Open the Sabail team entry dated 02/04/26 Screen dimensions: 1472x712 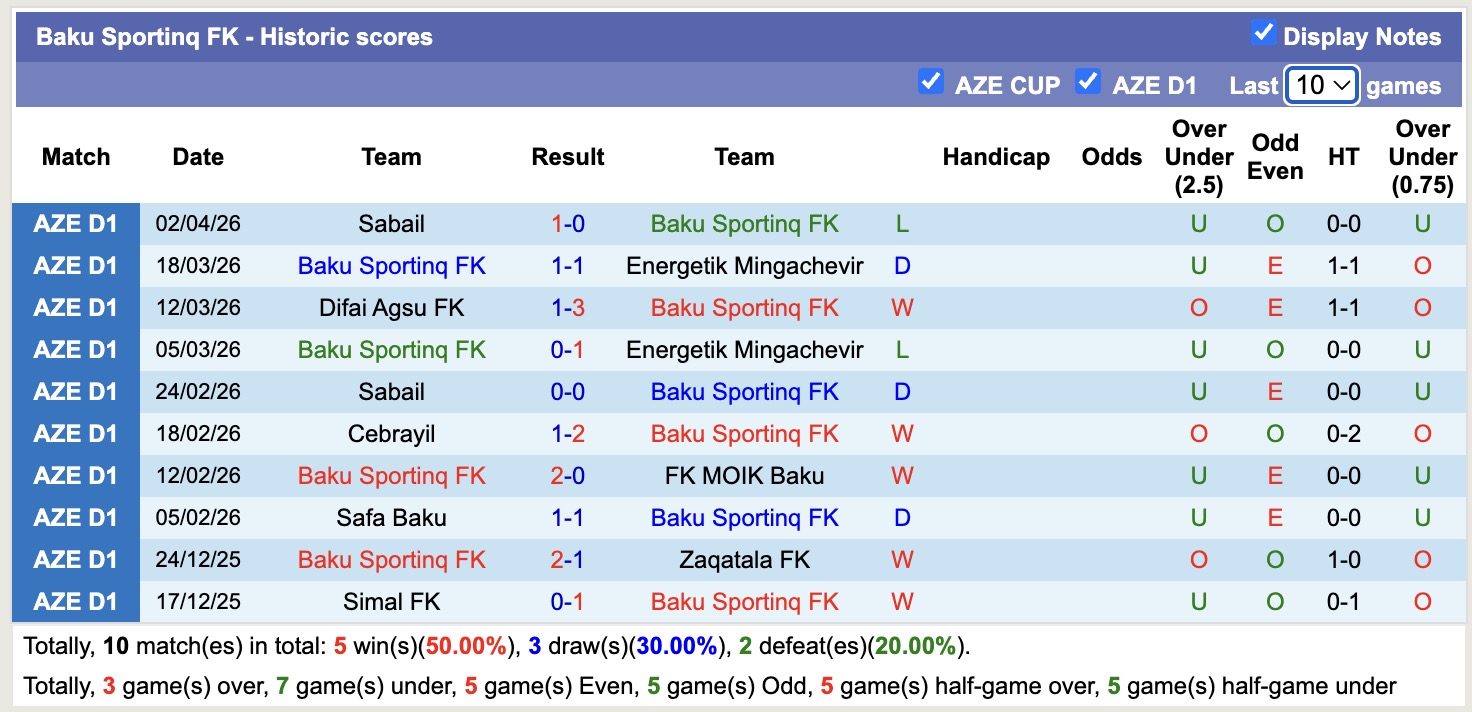point(391,223)
